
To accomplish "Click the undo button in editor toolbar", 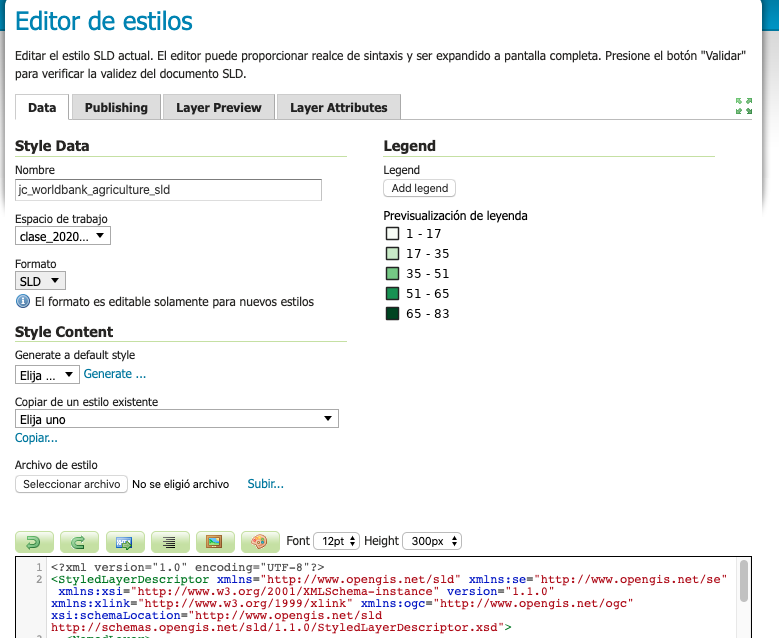I will tap(34, 542).
